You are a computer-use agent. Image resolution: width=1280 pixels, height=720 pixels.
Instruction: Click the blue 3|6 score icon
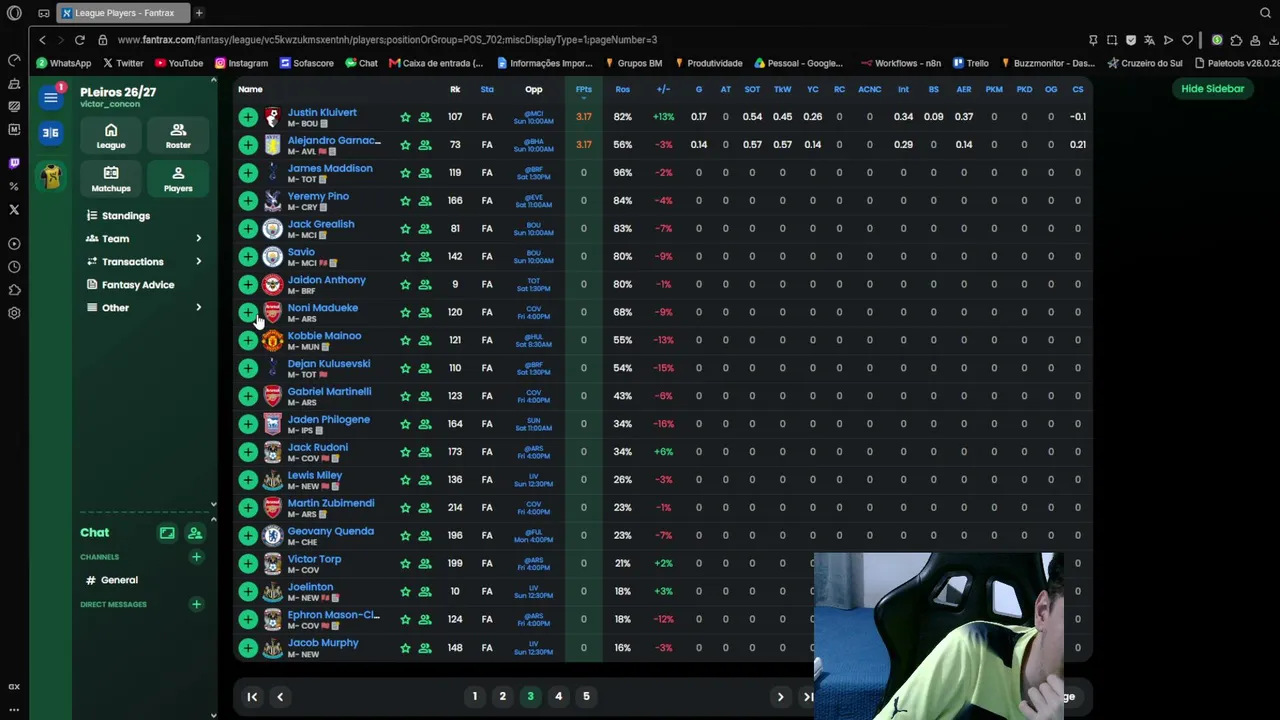click(51, 133)
